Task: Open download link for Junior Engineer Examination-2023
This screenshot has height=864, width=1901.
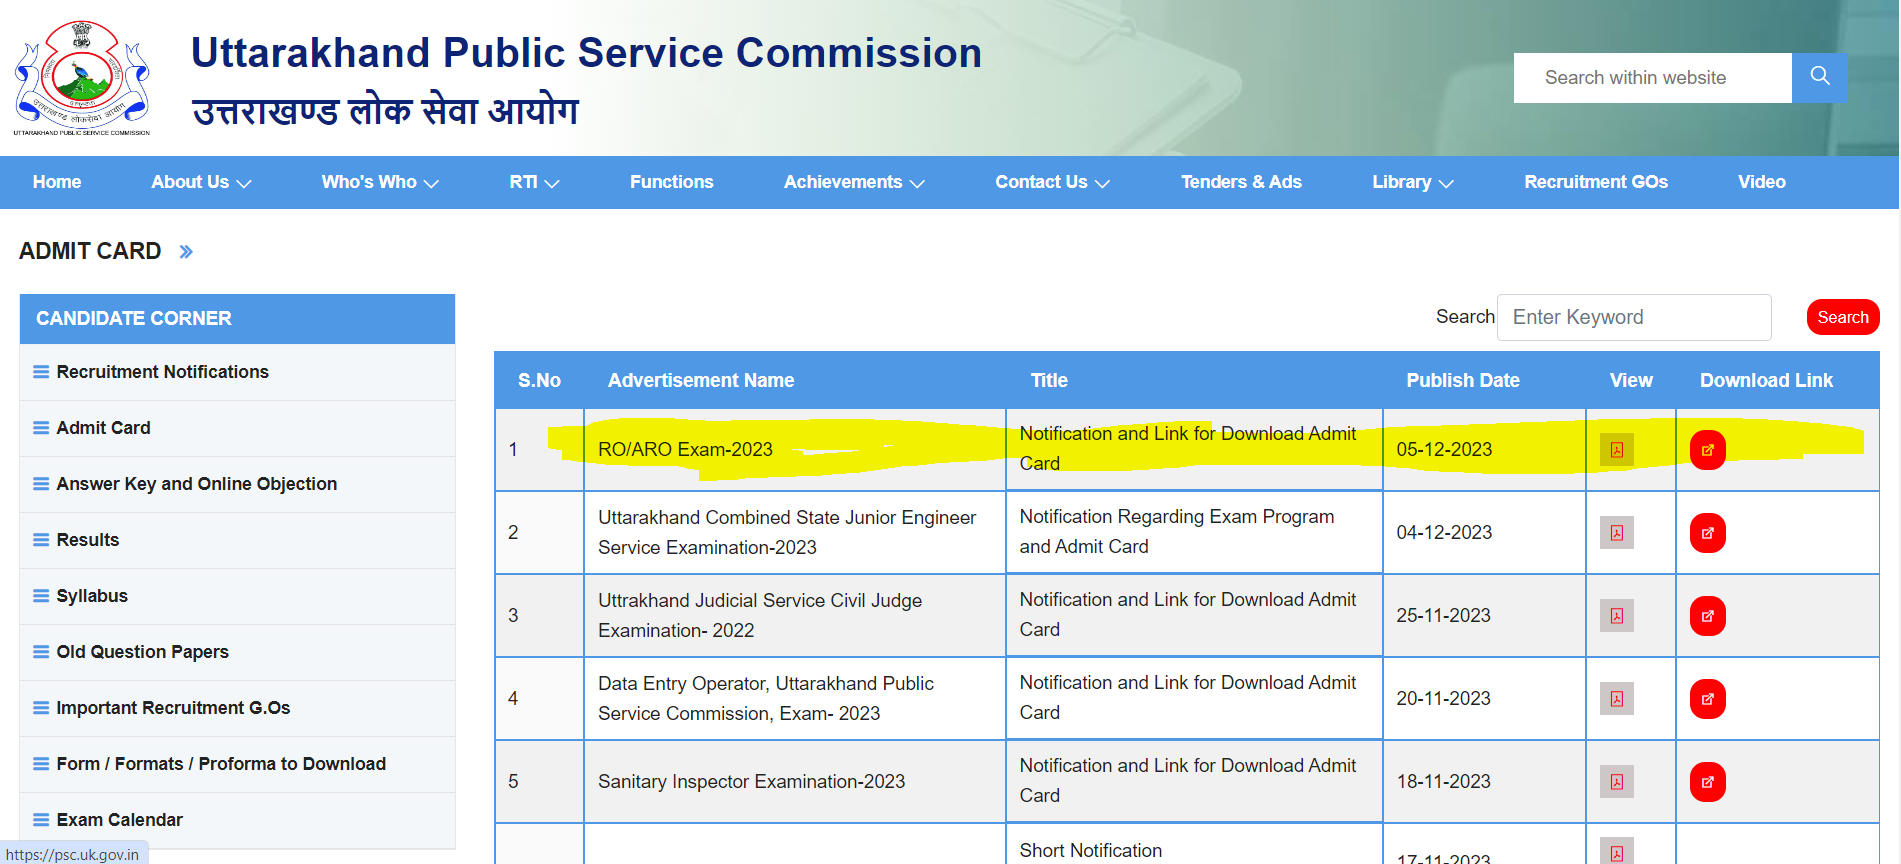Action: point(1708,533)
